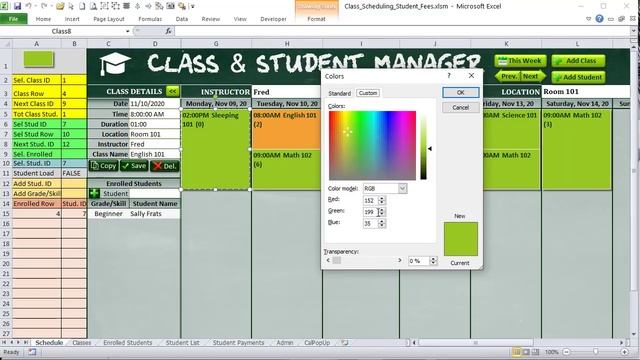This screenshot has height=360, width=640.
Task: Click the Open folder icon in the quick access toolbar
Action: click(60, 6)
